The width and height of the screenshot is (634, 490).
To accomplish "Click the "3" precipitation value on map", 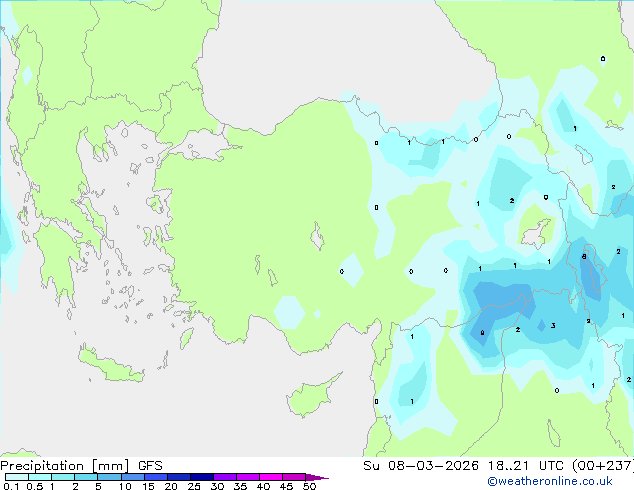I will coord(553,325).
